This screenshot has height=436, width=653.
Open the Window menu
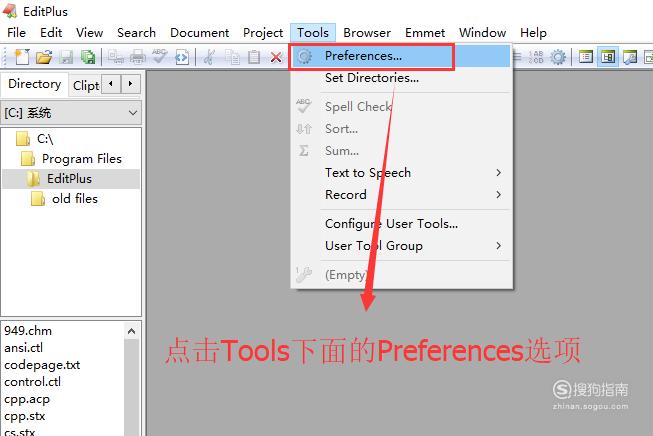coord(482,32)
